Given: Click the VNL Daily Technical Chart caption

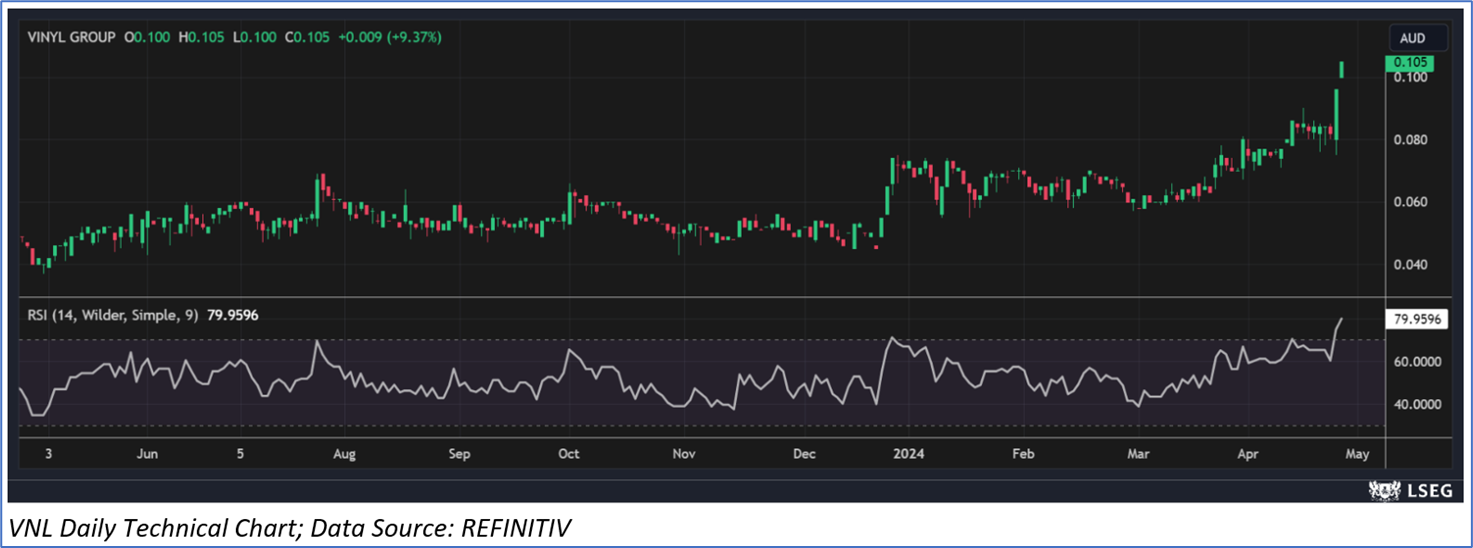Looking at the screenshot, I should pyautogui.click(x=291, y=527).
